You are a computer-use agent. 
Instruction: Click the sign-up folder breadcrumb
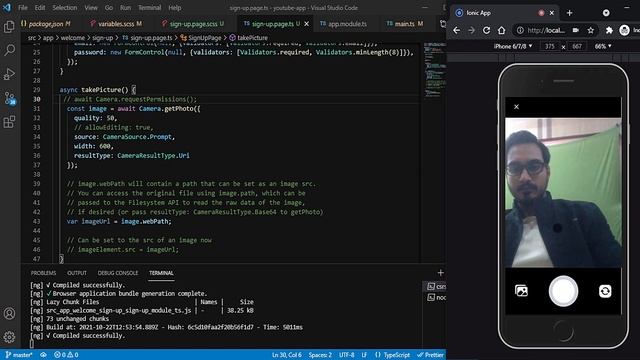pyautogui.click(x=102, y=38)
